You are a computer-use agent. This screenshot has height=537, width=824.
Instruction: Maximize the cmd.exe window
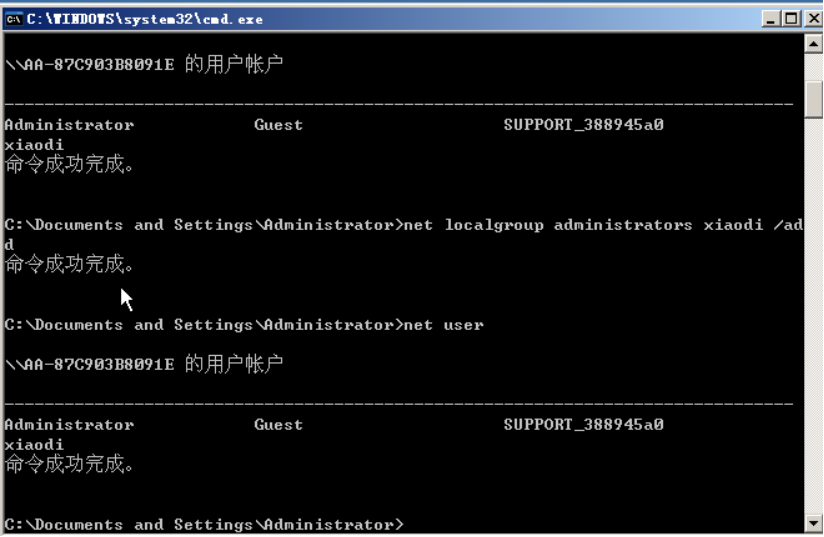point(791,18)
